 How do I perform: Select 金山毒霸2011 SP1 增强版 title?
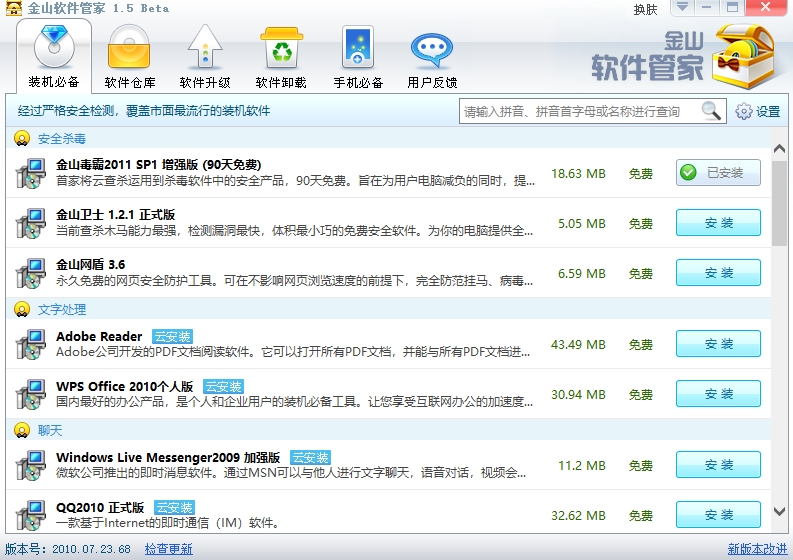coord(158,165)
